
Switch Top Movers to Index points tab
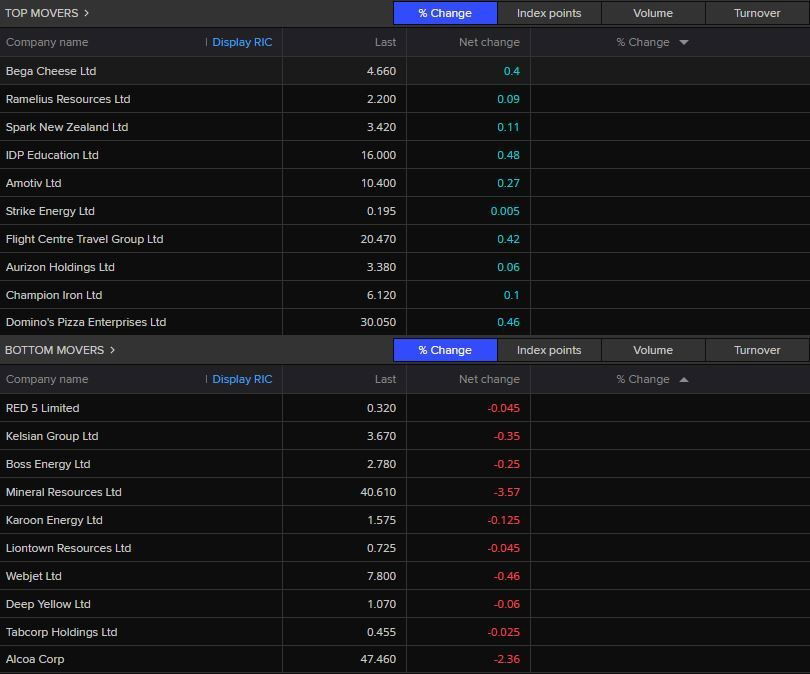tap(549, 13)
